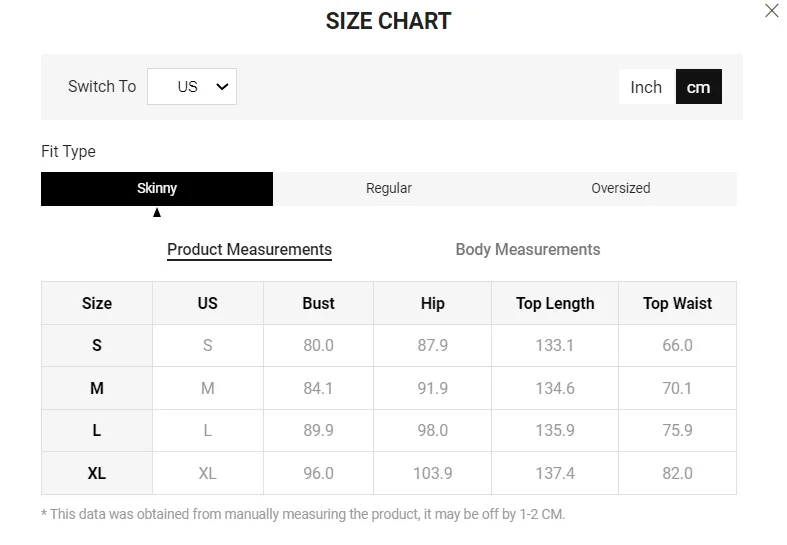The height and width of the screenshot is (545, 787).
Task: Choose the Regular fit type
Action: coord(389,188)
